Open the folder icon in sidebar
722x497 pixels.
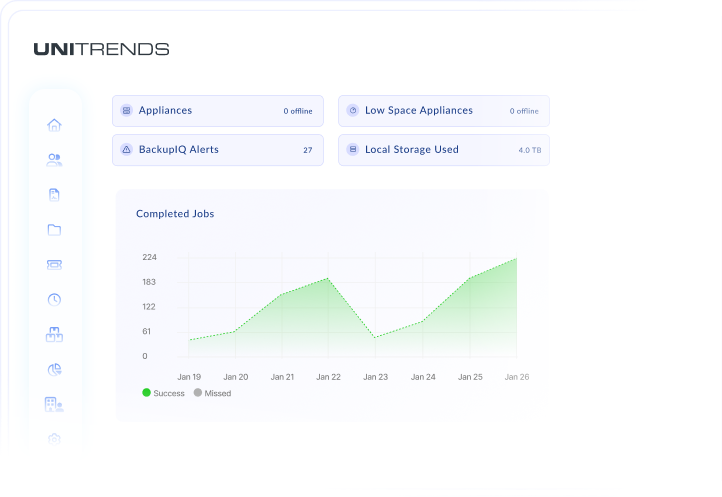point(54,230)
